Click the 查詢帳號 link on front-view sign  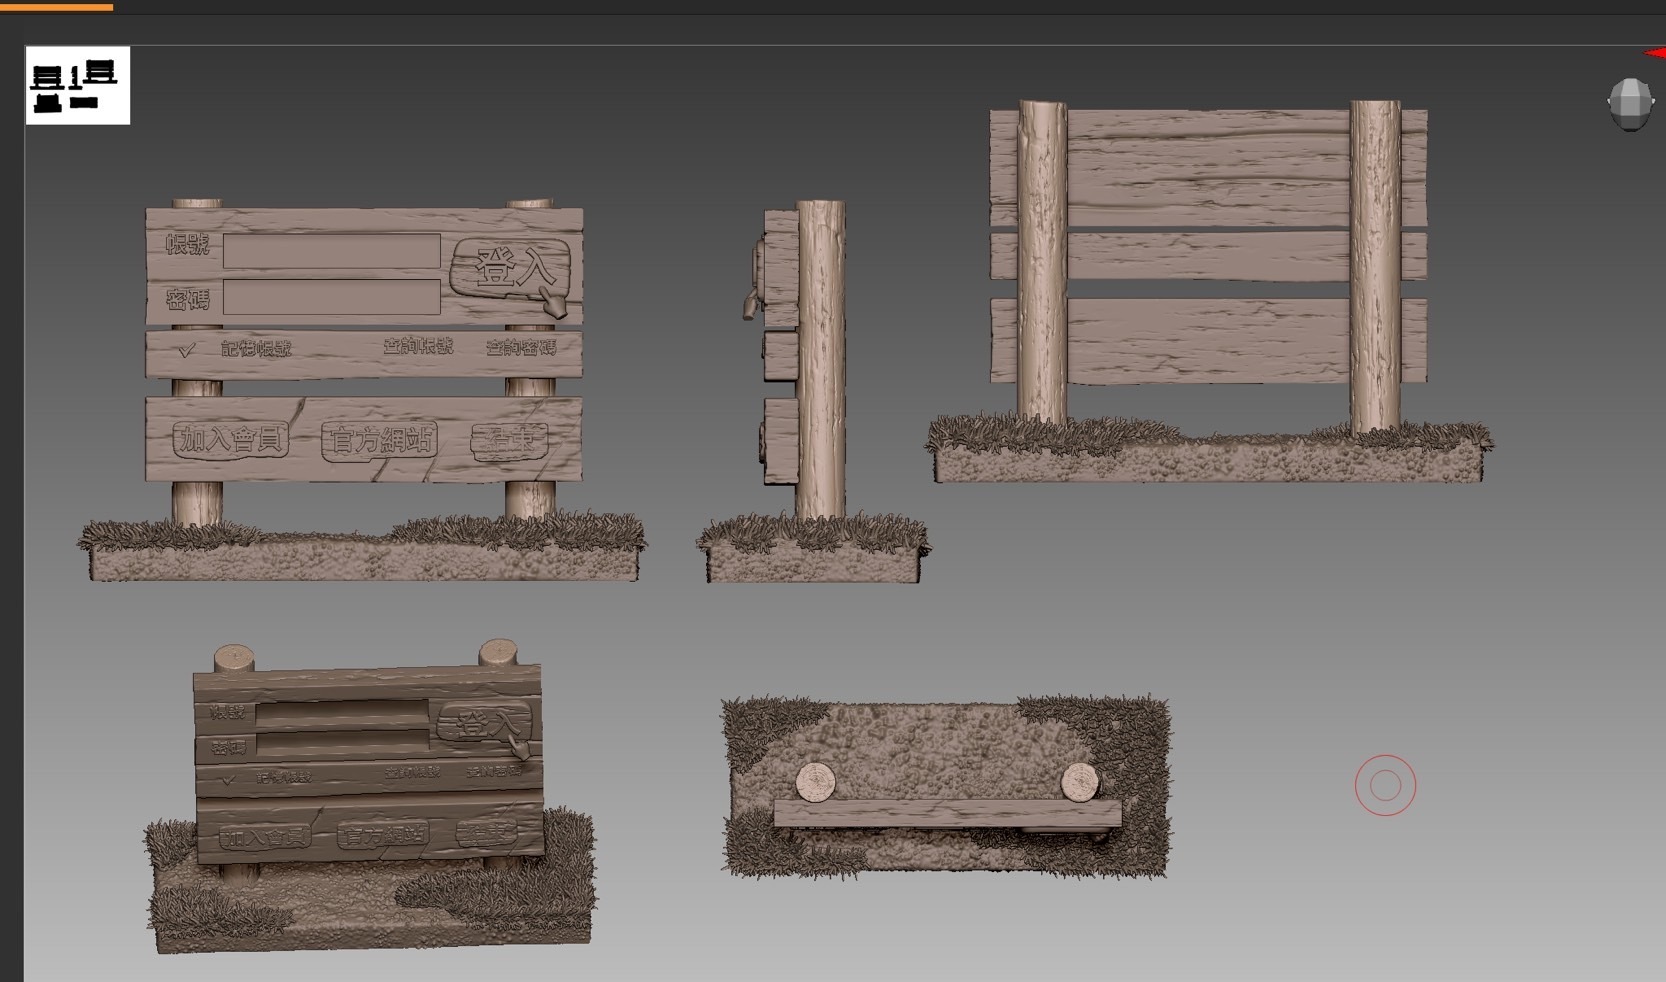tap(418, 346)
